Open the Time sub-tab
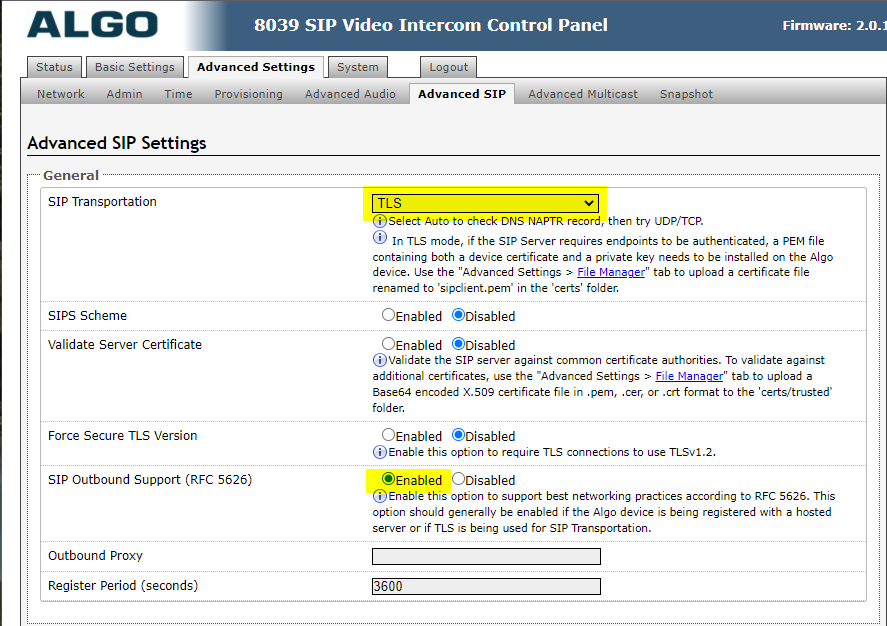 [178, 94]
